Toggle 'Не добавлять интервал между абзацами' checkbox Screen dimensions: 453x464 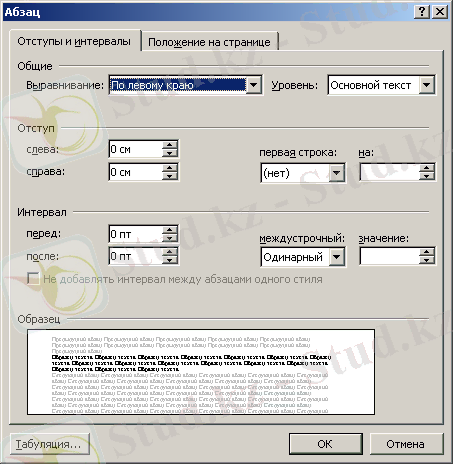click(33, 278)
